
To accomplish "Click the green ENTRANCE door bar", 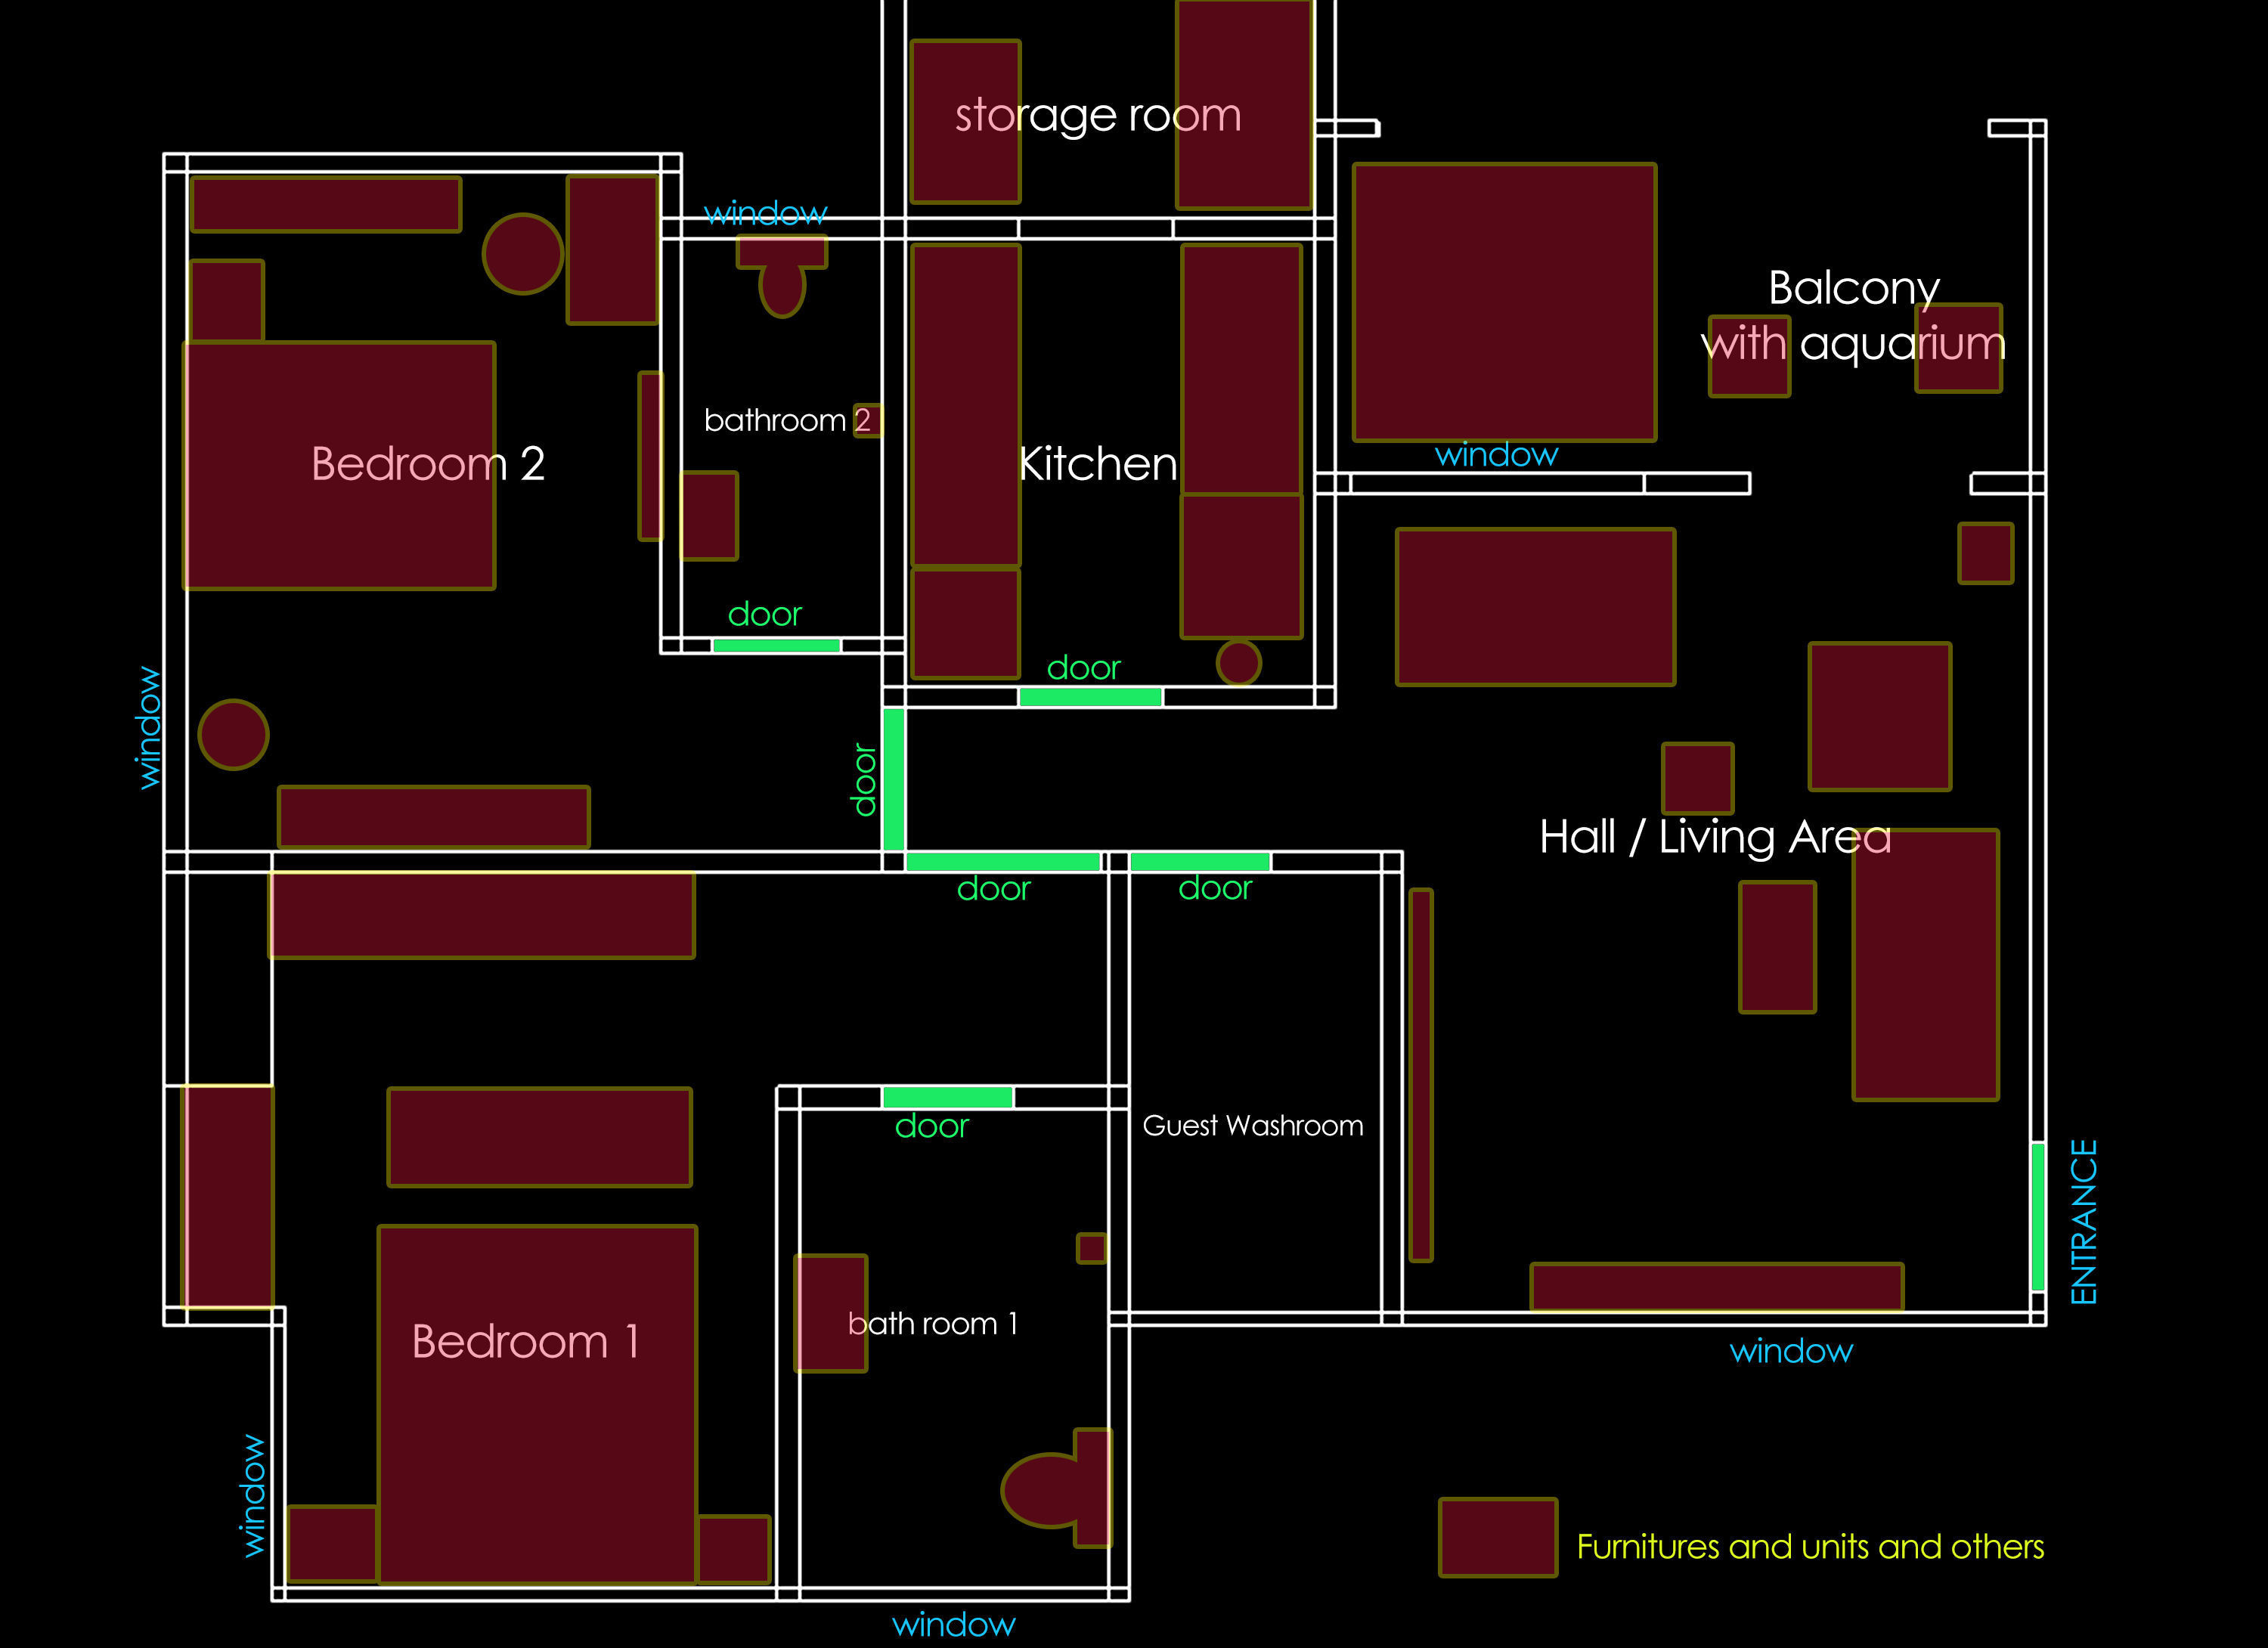I will point(2037,1216).
